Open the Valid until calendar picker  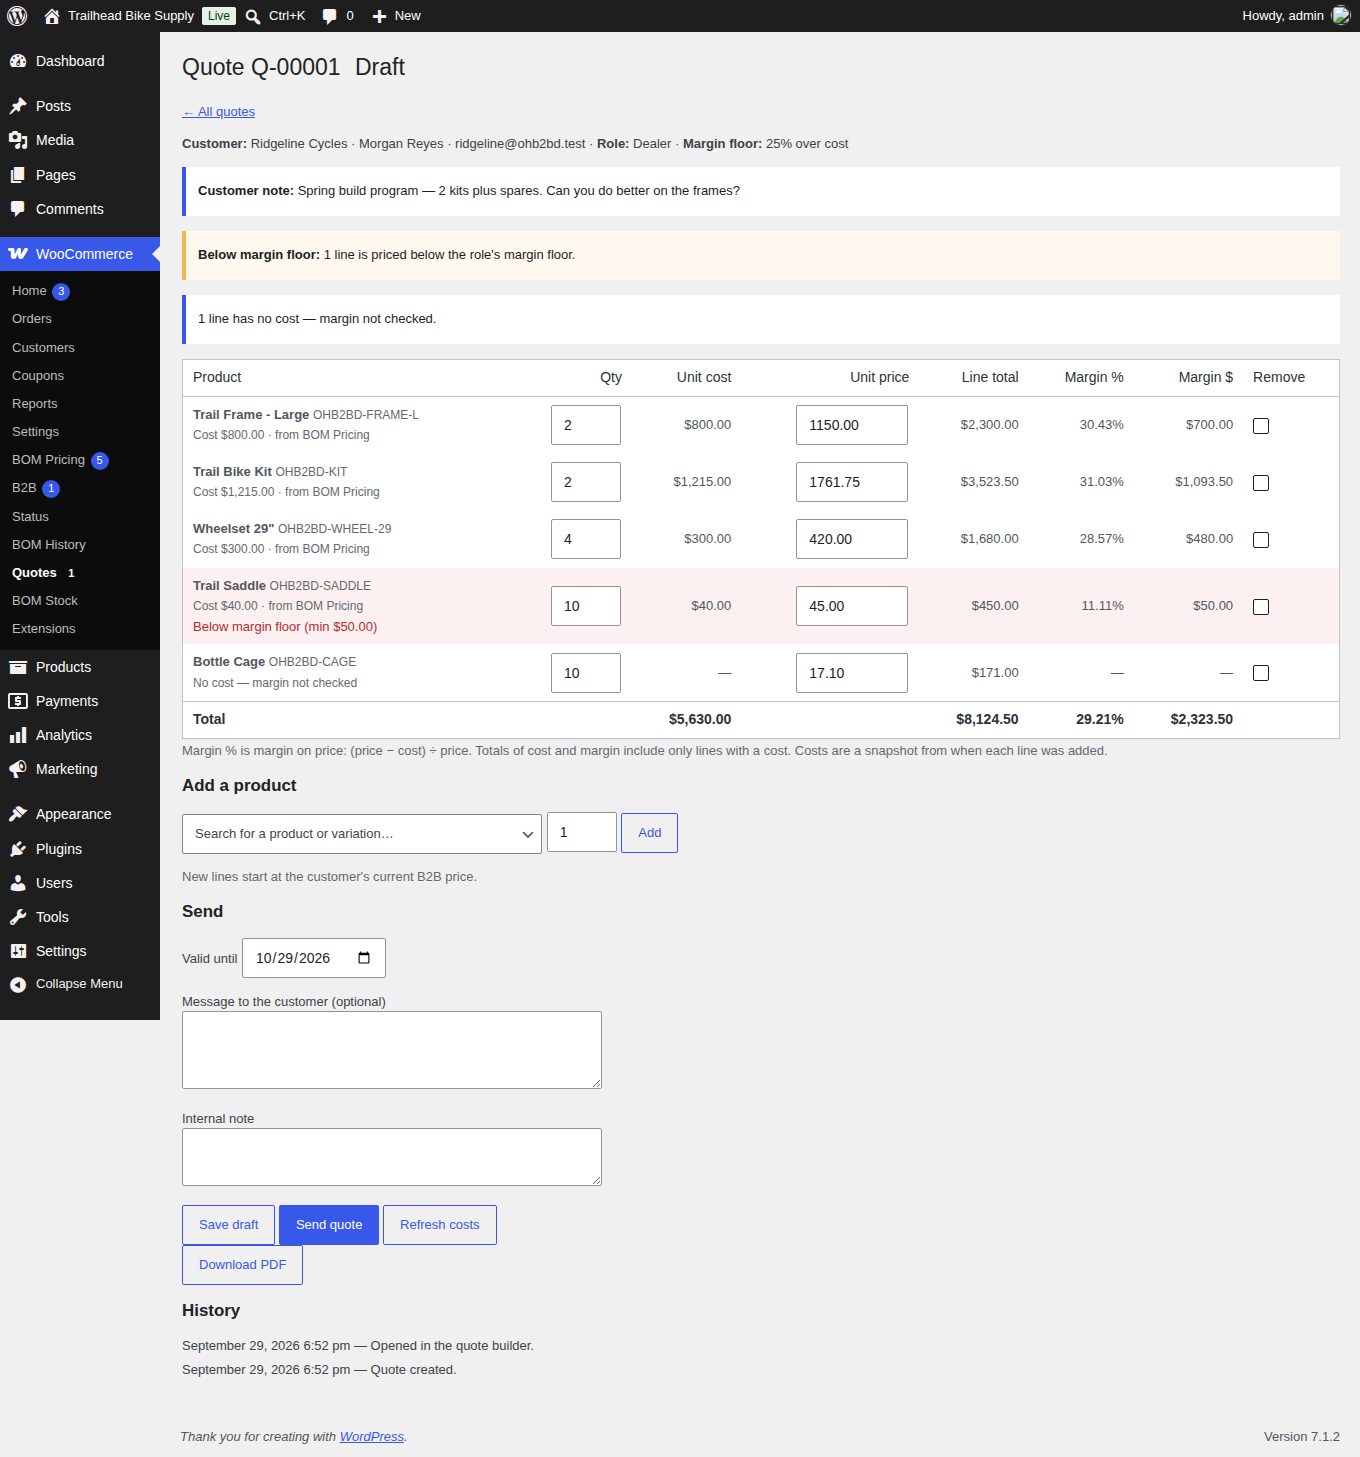tap(364, 958)
